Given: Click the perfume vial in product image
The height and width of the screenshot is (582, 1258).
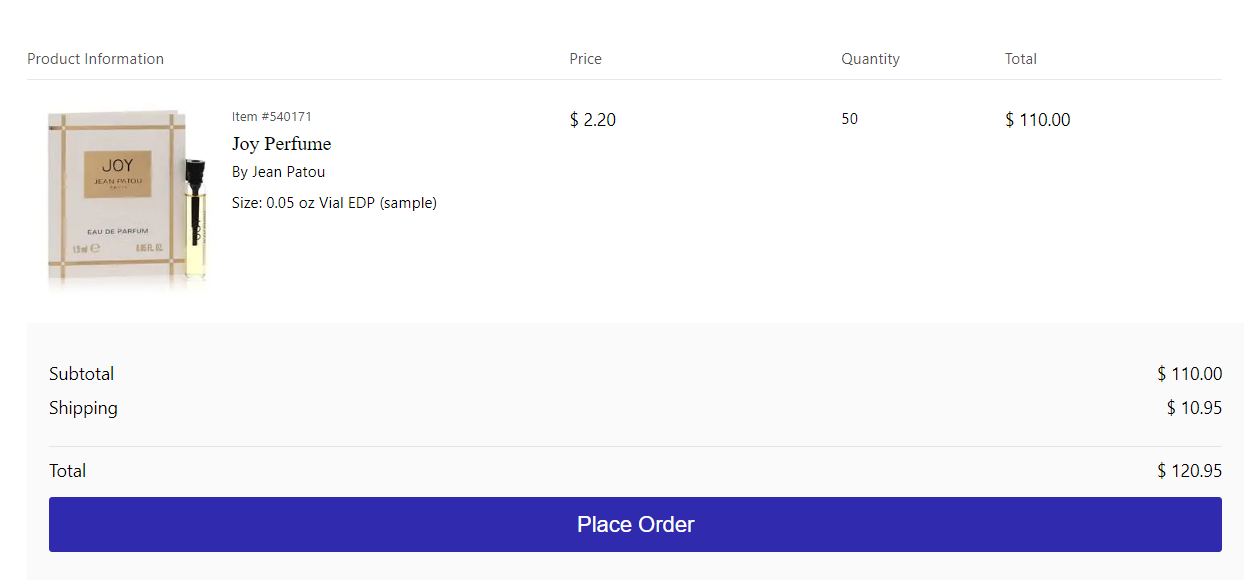Looking at the screenshot, I should 196,218.
